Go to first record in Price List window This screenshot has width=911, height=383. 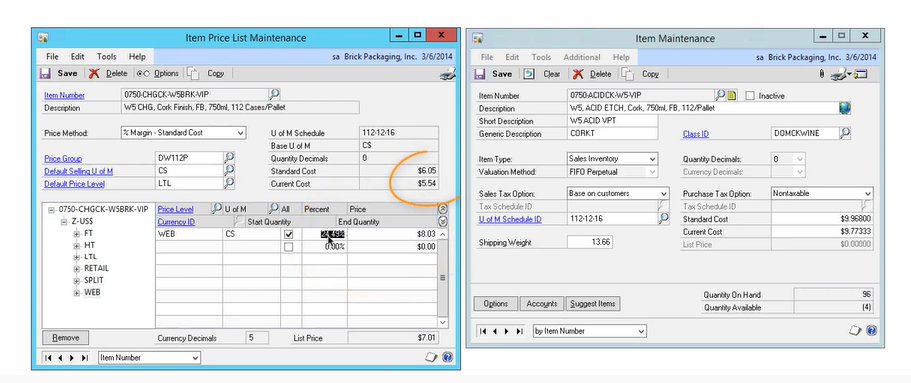click(x=49, y=358)
